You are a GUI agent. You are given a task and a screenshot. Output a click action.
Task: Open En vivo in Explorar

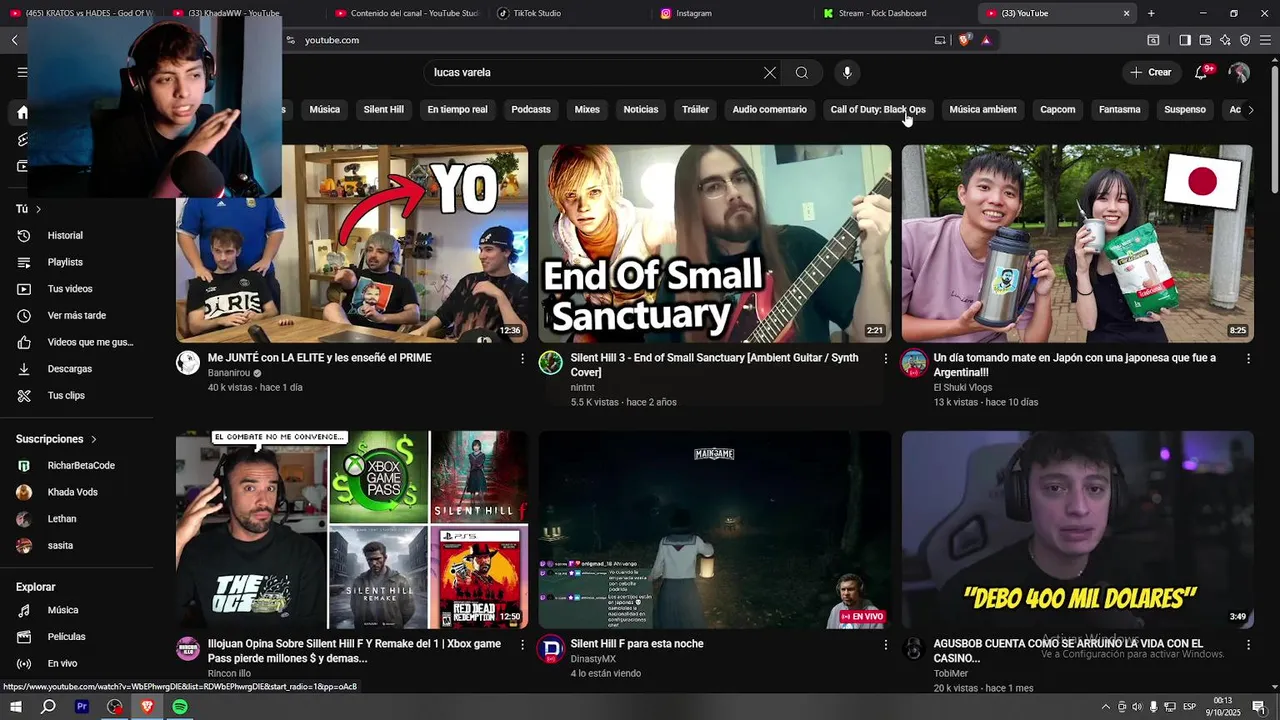62,664
